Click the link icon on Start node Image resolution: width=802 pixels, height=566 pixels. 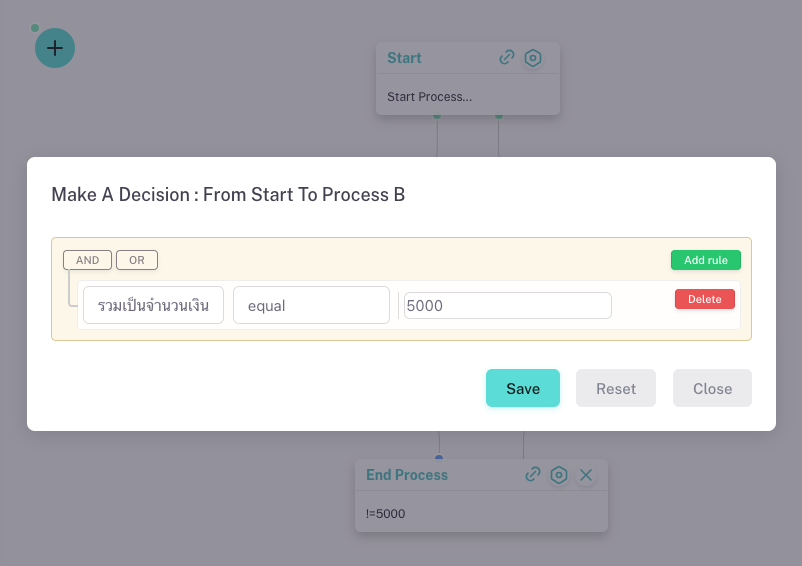click(x=507, y=58)
